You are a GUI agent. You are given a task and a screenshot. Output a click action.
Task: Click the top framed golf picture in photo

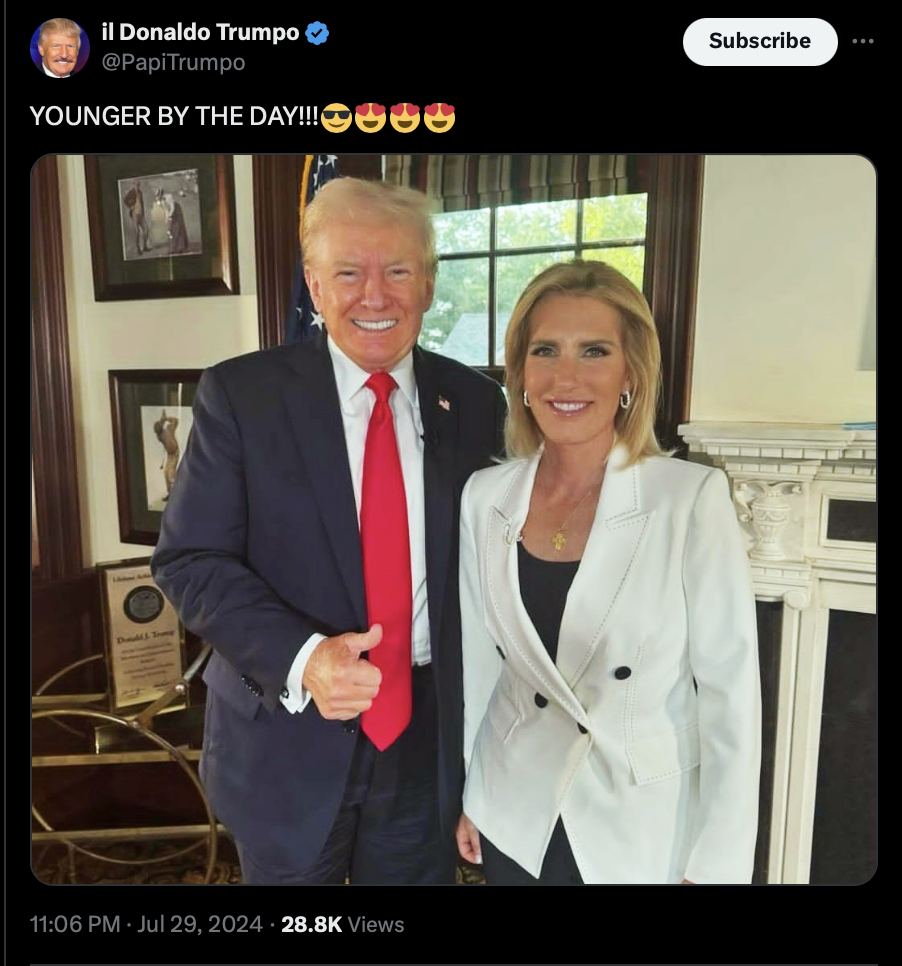(x=161, y=226)
